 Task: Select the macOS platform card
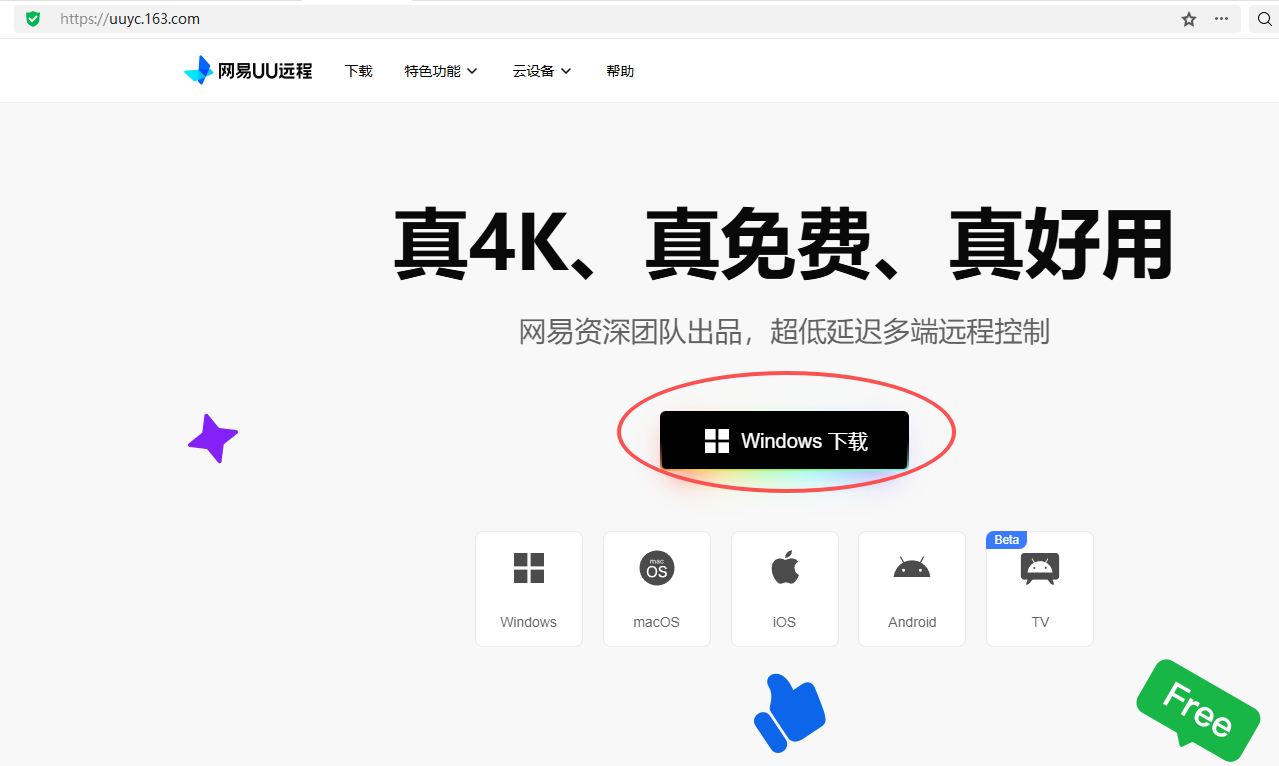[x=656, y=589]
